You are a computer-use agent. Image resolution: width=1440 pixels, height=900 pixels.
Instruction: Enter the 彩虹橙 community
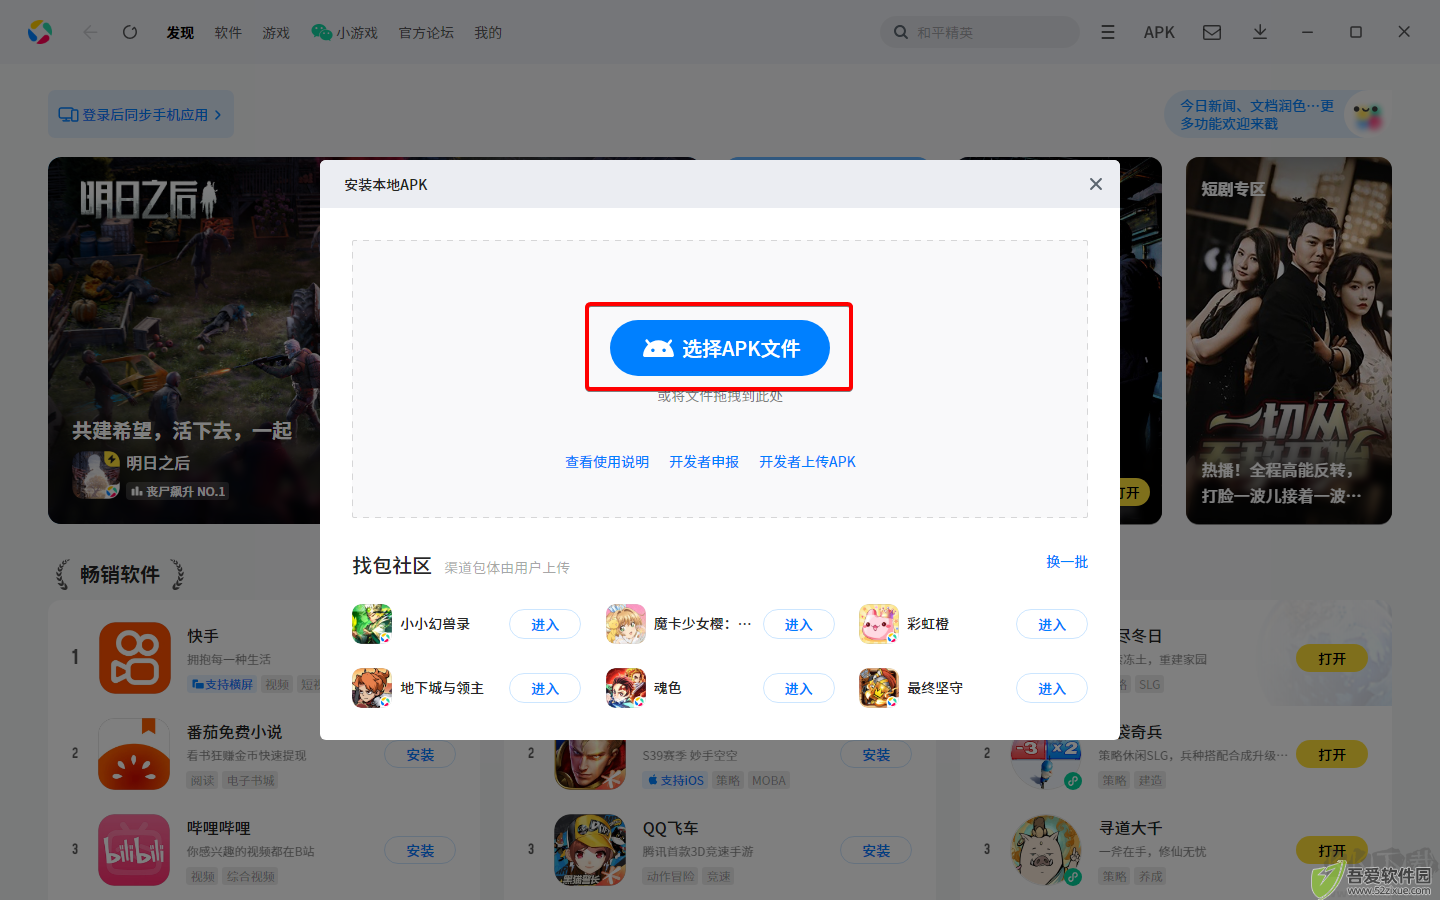[1052, 624]
